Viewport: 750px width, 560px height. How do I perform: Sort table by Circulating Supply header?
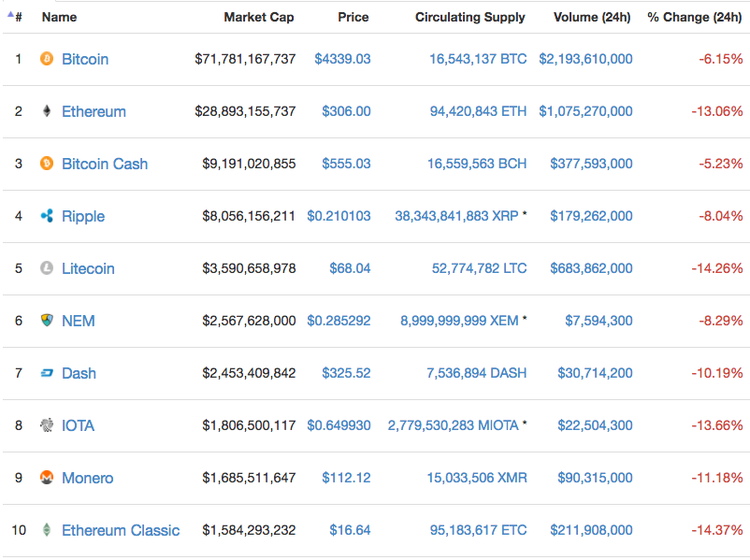point(470,17)
